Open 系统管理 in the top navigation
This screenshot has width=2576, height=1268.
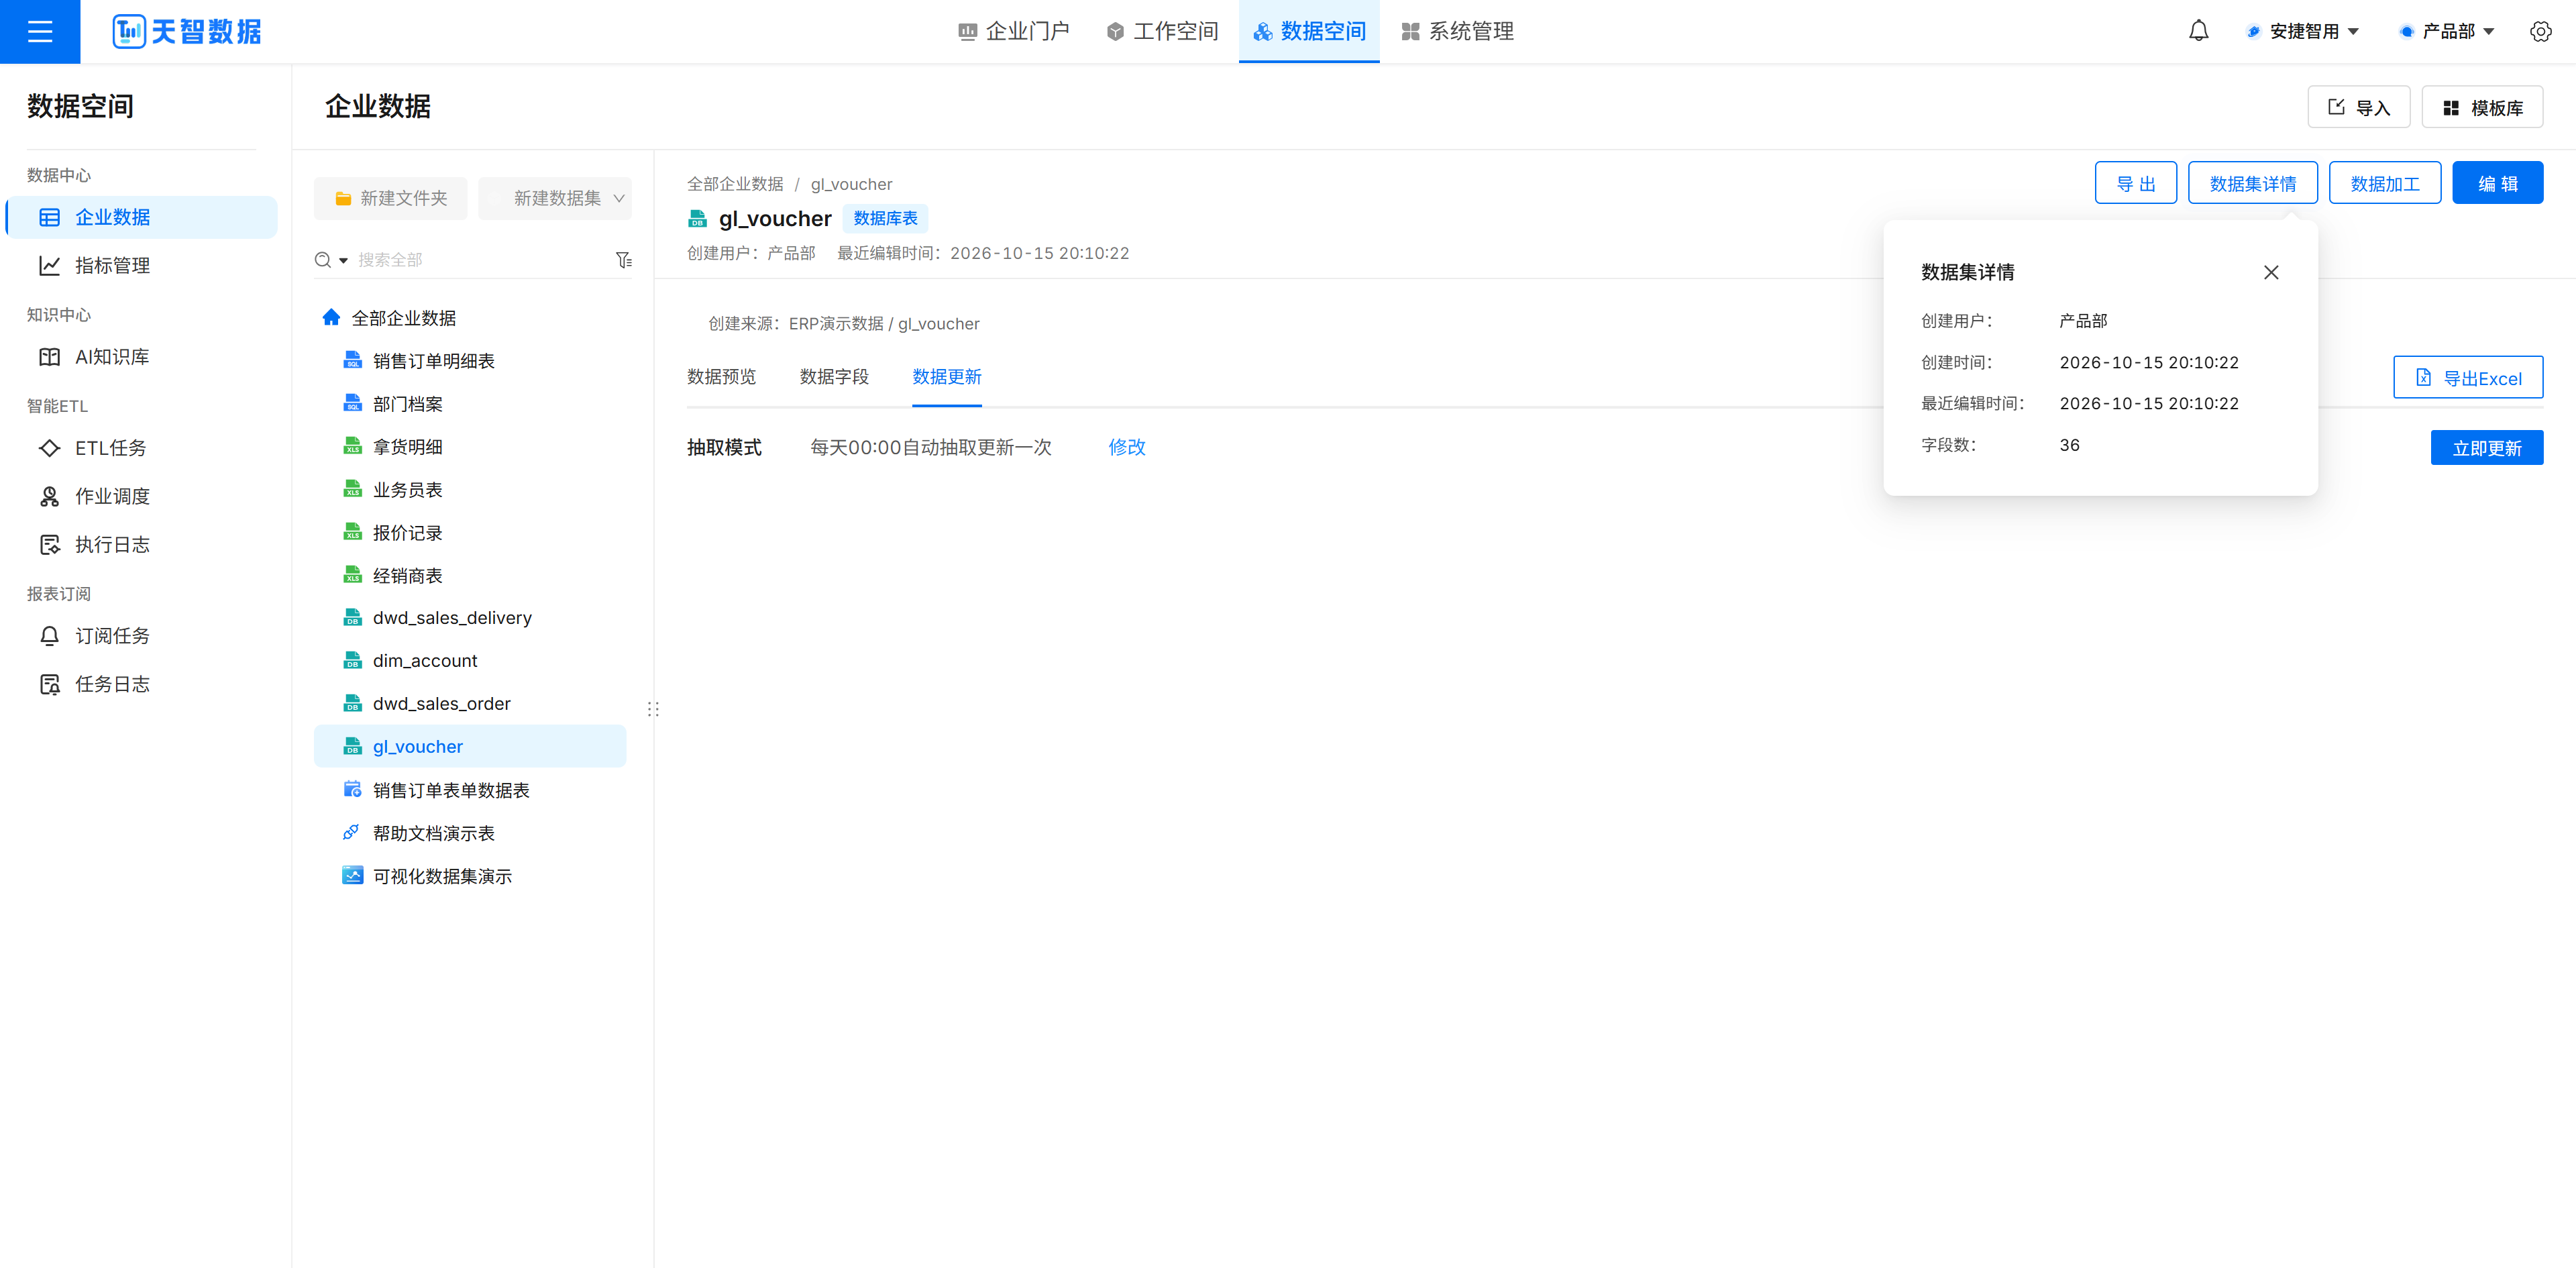click(x=1457, y=31)
